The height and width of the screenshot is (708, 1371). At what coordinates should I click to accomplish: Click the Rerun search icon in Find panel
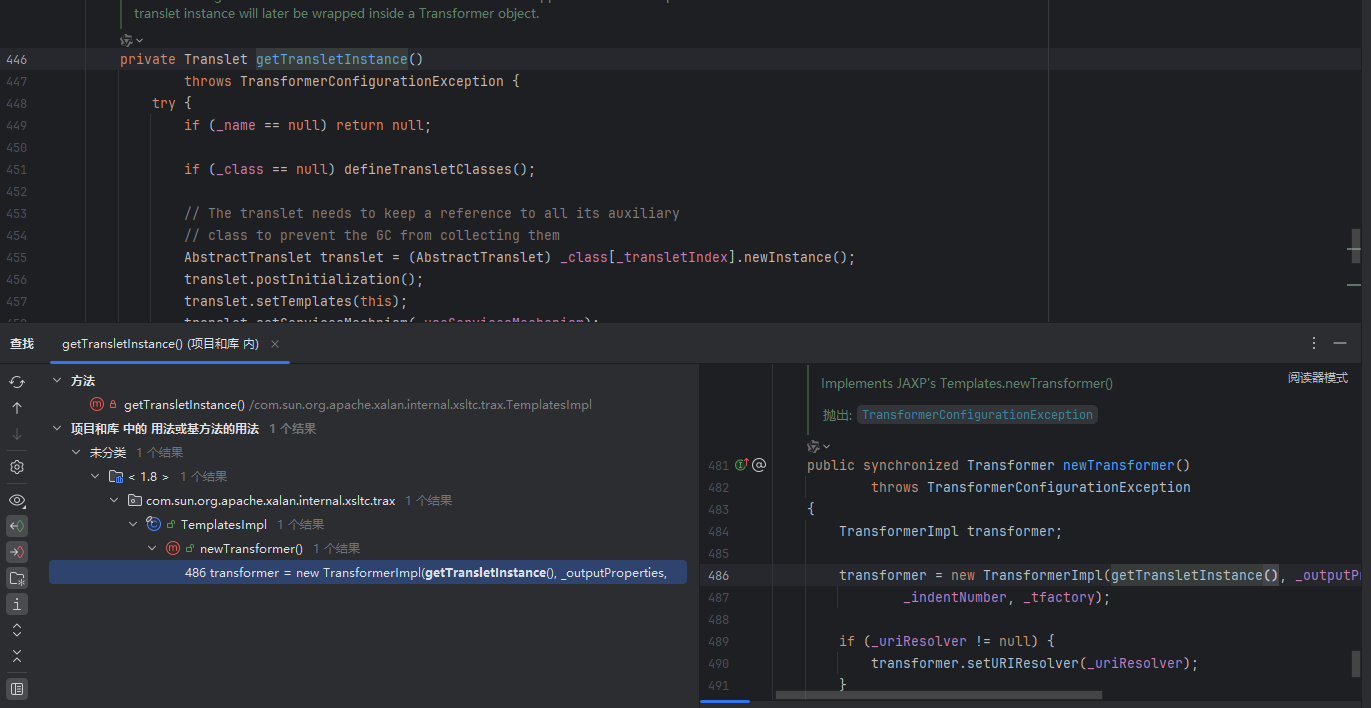pyautogui.click(x=17, y=382)
